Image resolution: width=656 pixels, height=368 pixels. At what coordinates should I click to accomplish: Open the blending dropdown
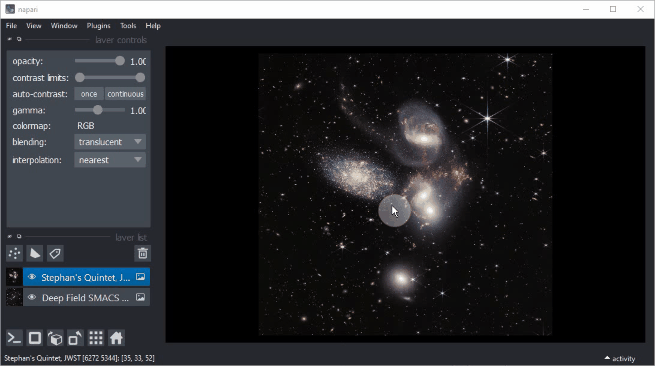click(110, 142)
